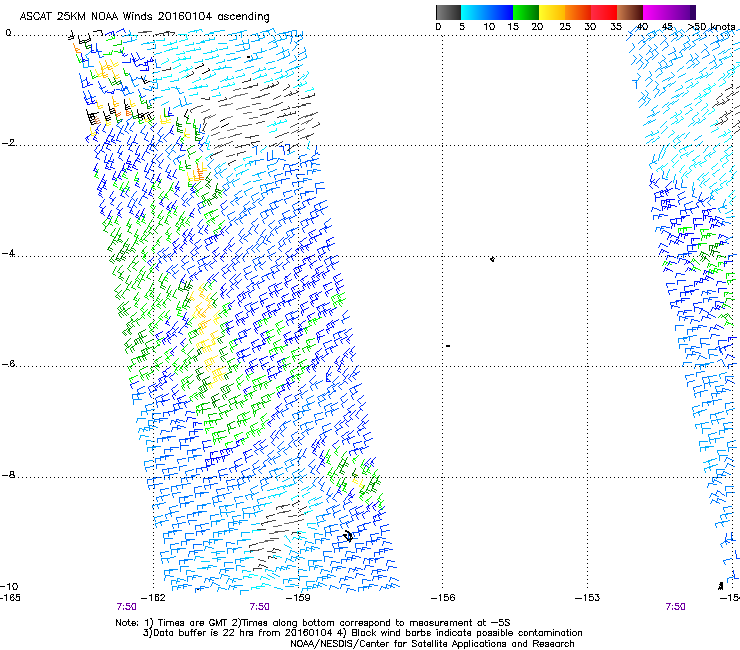The image size is (740, 650).
Task: Click the '-156' longitude axis label
Action: point(443,598)
